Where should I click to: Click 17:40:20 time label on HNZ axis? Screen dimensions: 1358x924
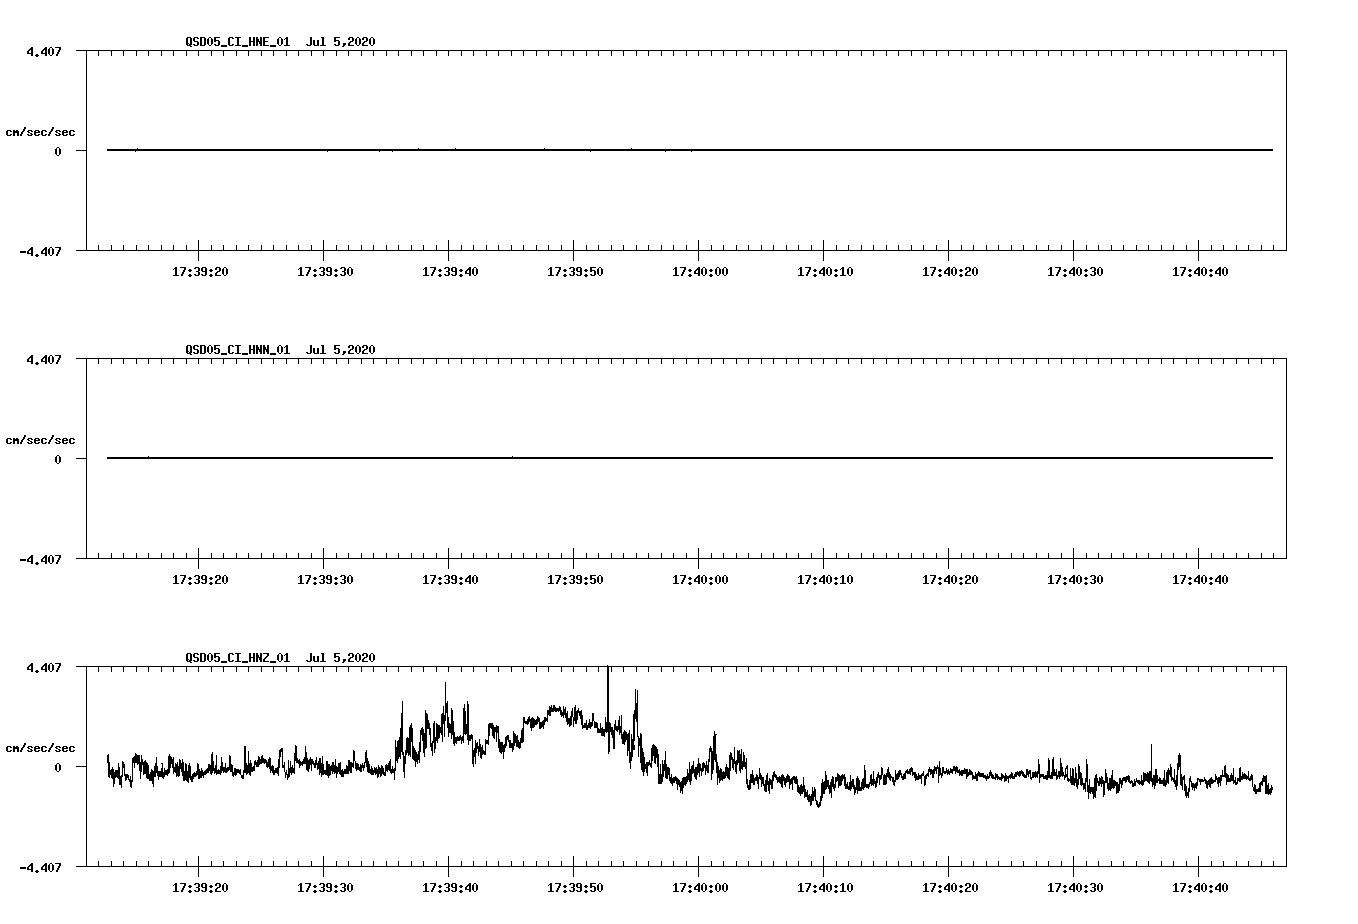(950, 887)
